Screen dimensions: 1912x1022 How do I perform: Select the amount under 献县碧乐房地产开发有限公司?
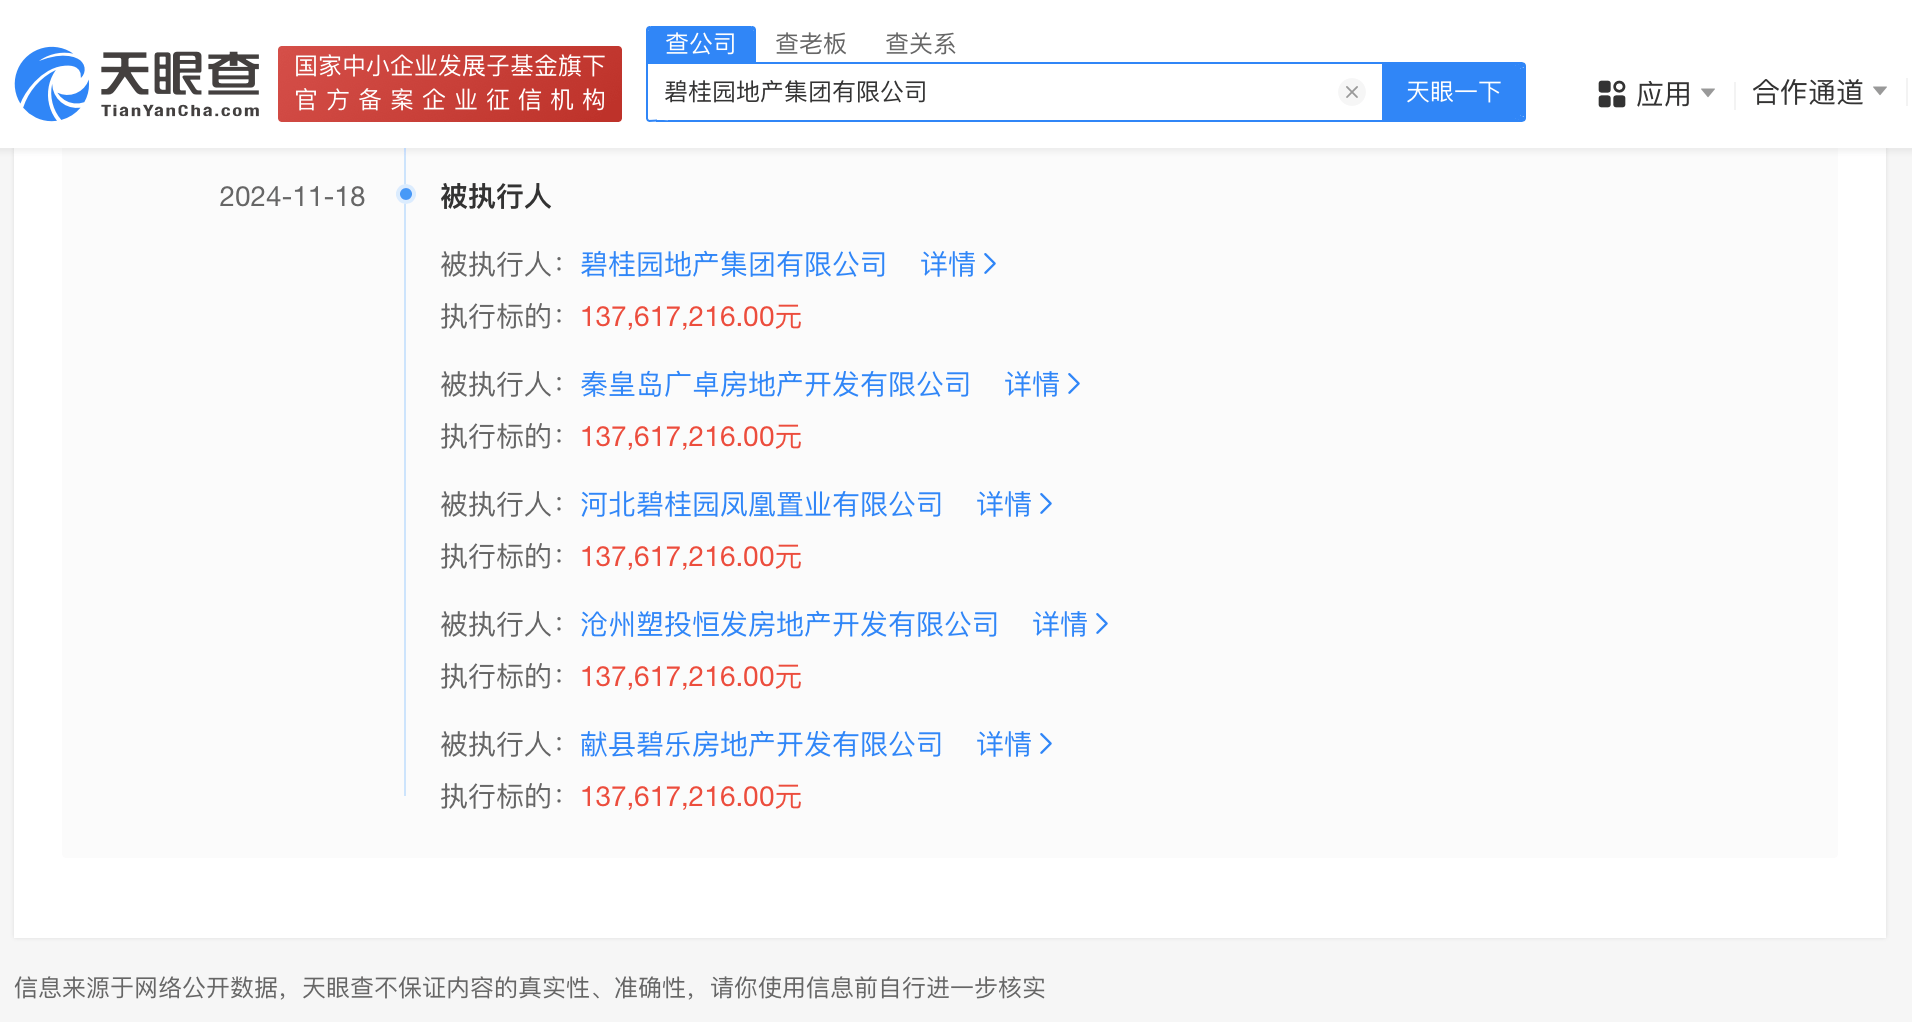[x=691, y=797]
